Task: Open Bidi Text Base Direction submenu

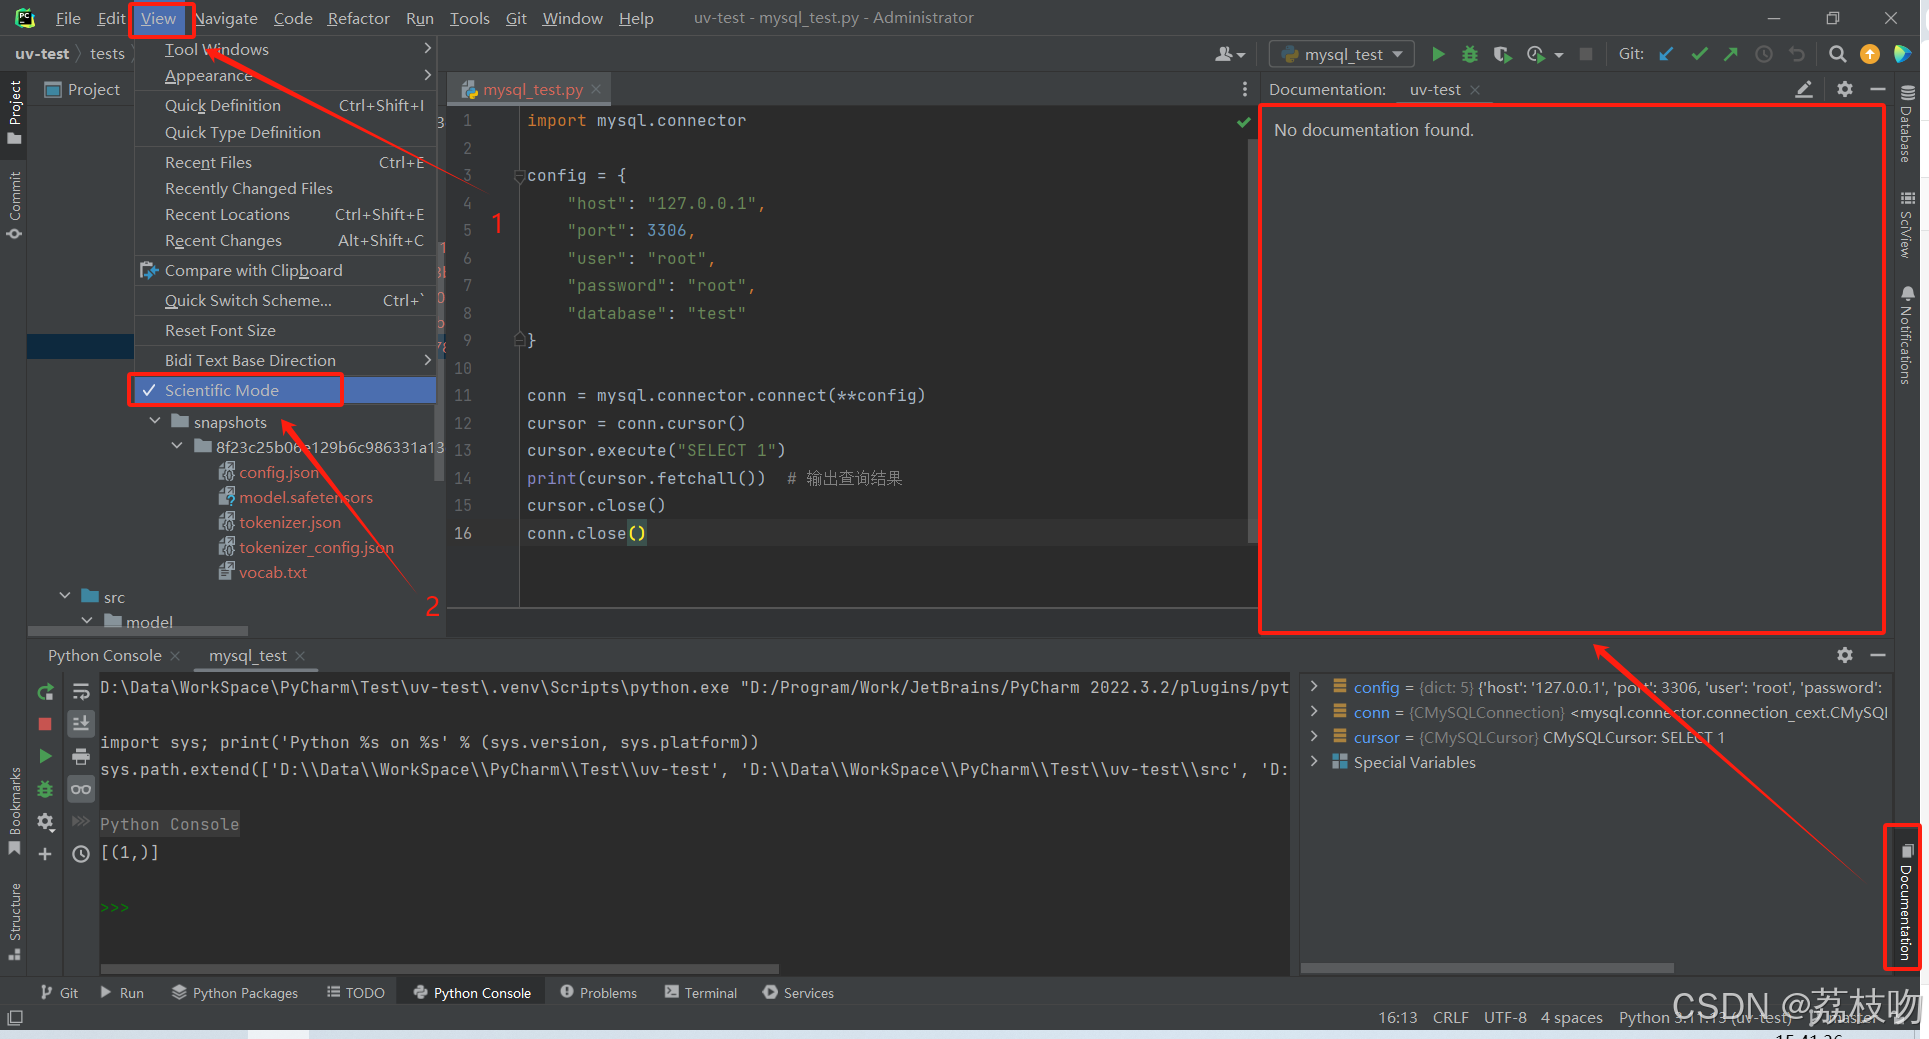Action: [286, 360]
